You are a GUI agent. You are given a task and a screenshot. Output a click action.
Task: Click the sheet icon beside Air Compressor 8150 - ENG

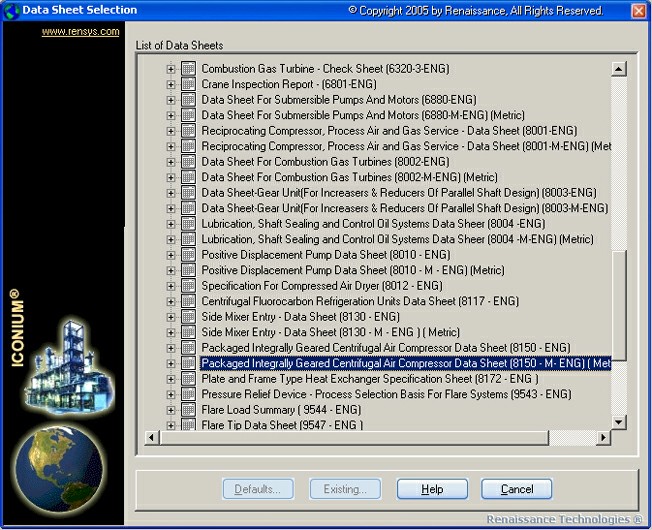click(188, 348)
